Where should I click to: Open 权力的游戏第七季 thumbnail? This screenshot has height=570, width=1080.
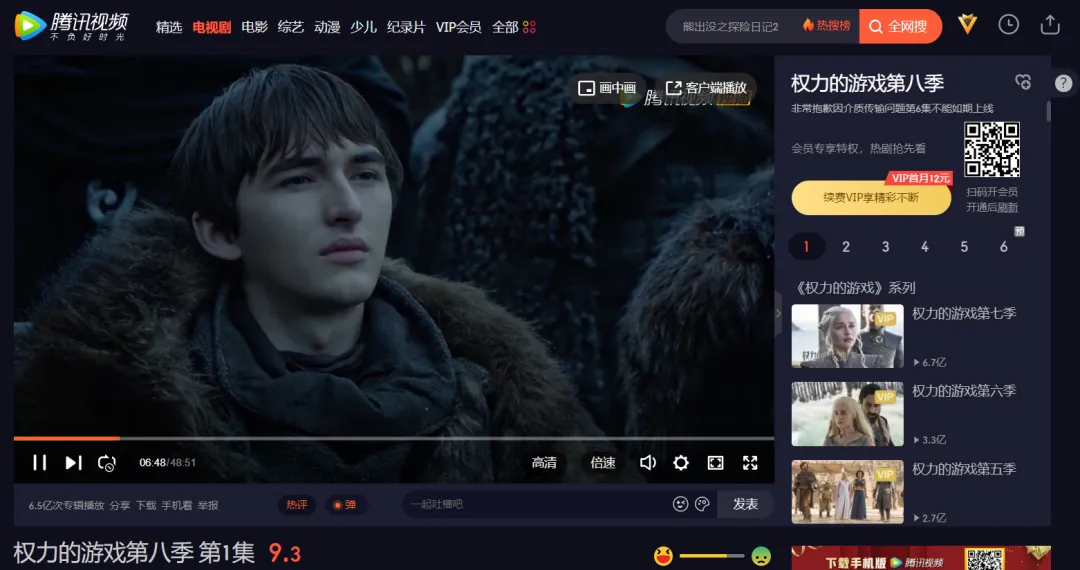pyautogui.click(x=847, y=336)
